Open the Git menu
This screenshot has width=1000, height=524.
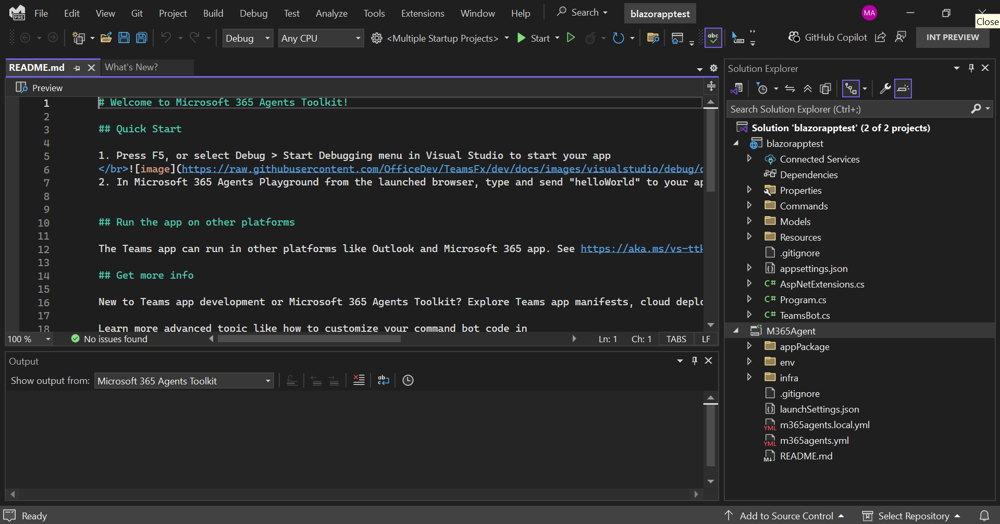[136, 13]
